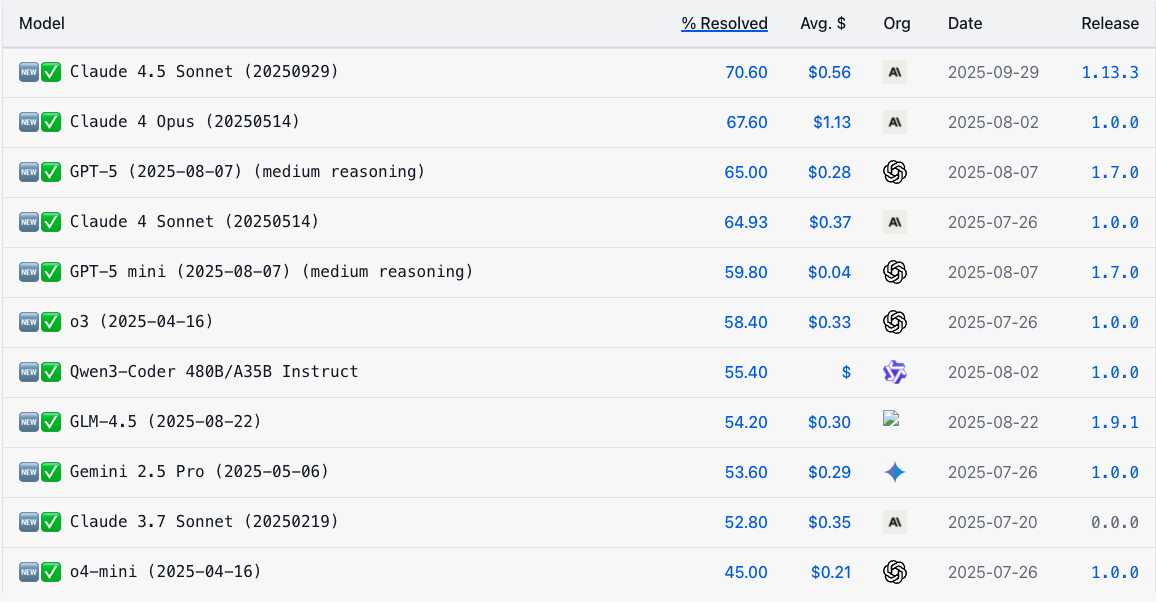Click the green checkmark beside GPT-5 mini

pyautogui.click(x=52, y=272)
